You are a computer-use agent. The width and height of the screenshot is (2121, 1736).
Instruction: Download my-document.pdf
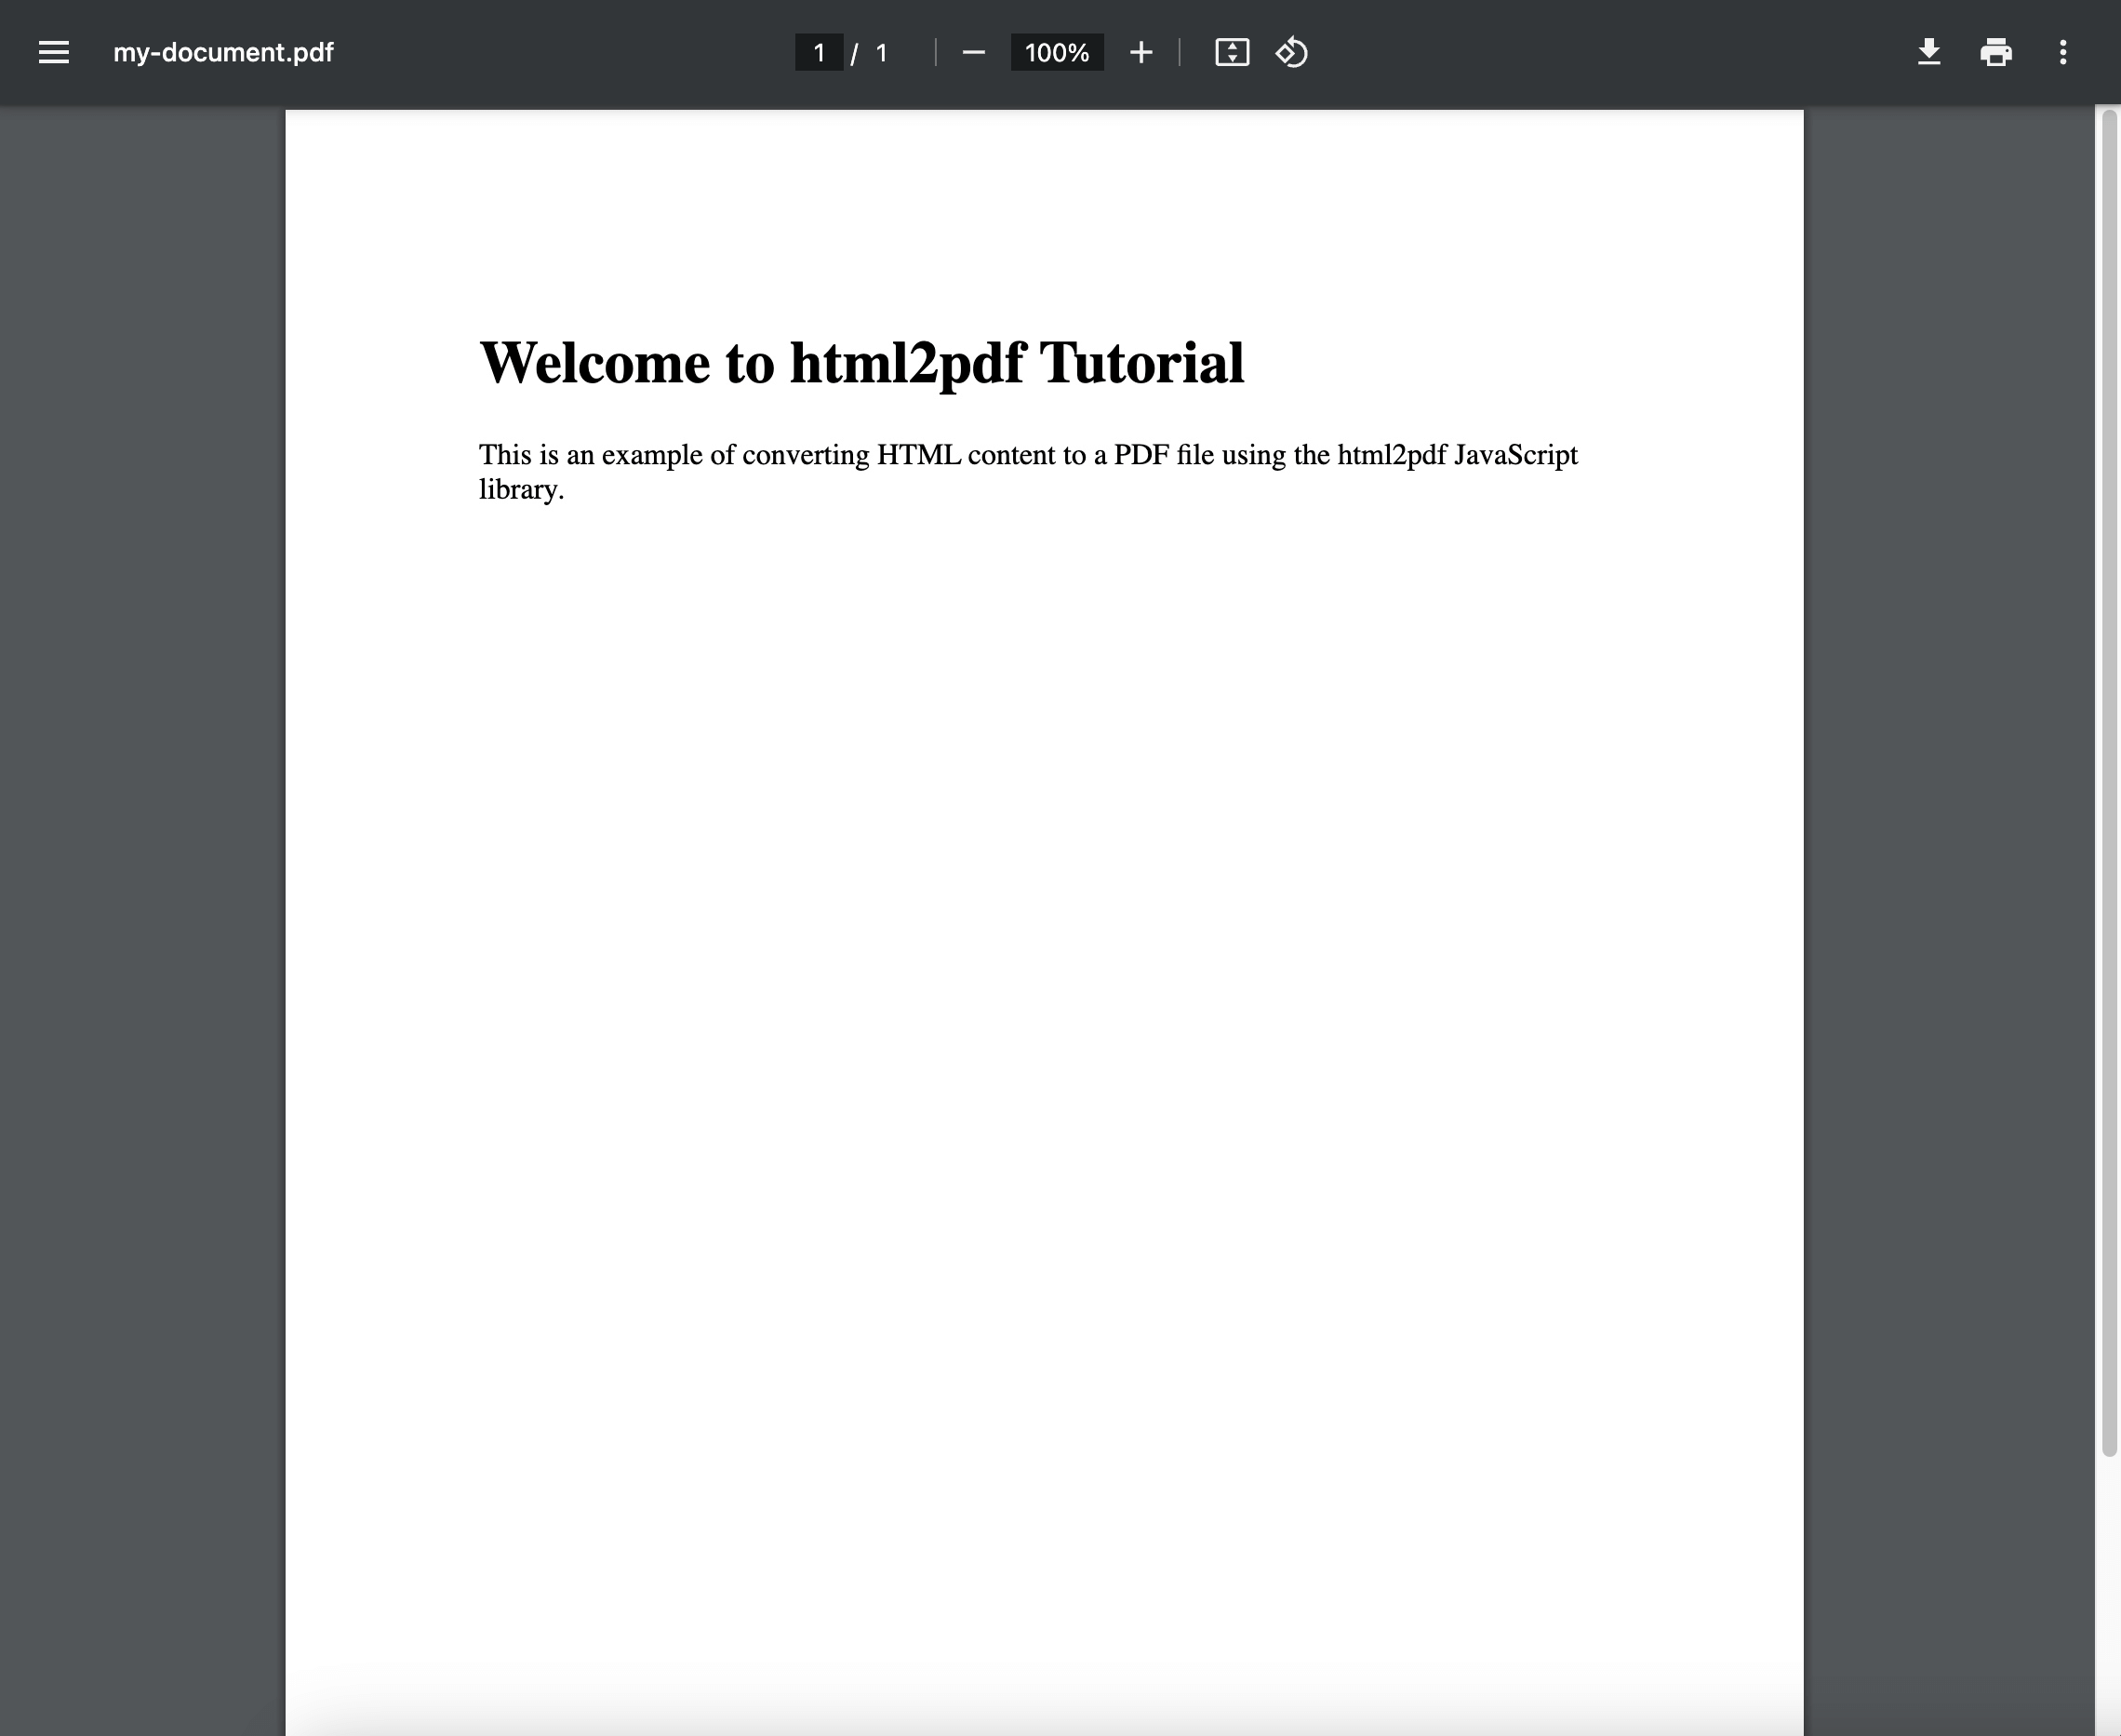(1929, 52)
